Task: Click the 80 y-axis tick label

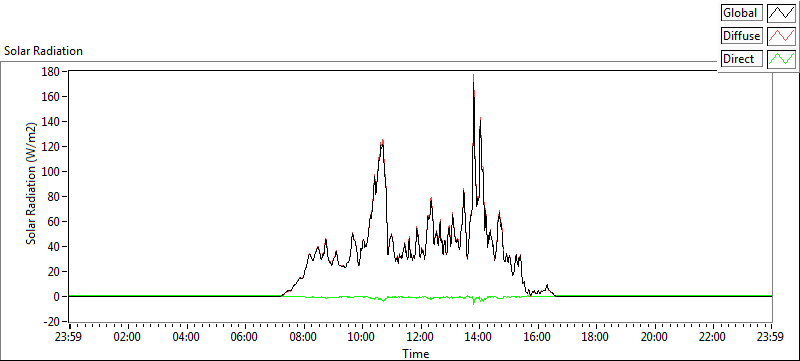Action: point(54,197)
